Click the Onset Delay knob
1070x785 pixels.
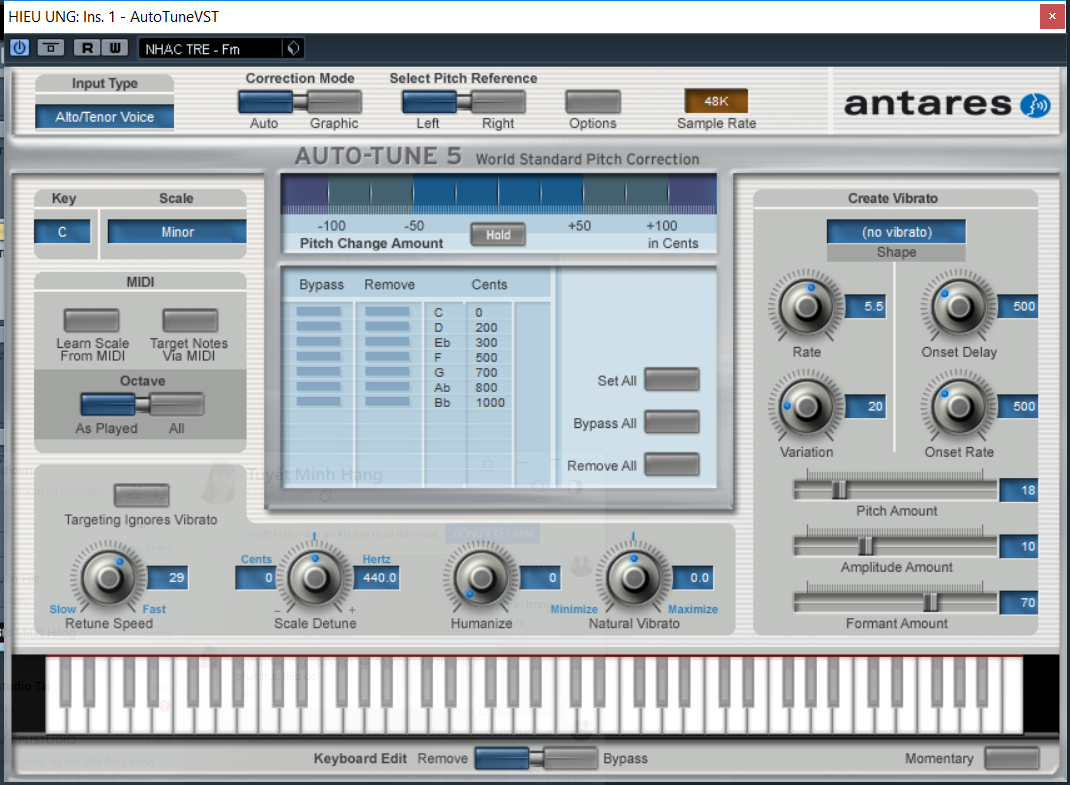point(959,306)
